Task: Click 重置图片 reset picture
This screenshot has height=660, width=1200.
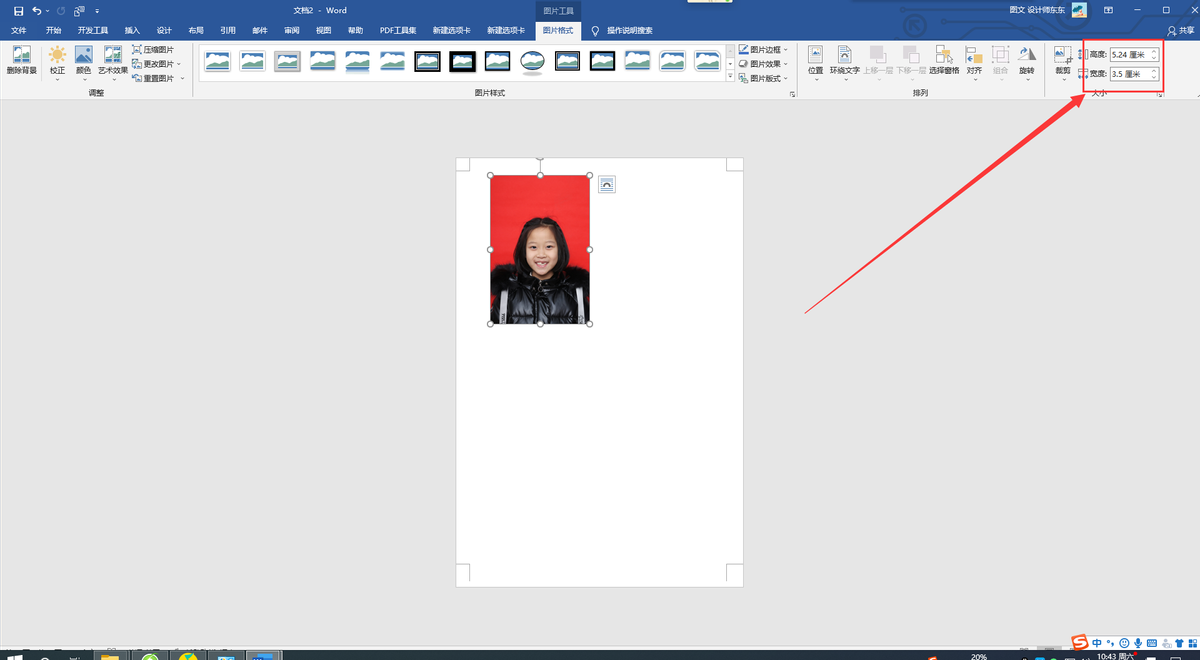Action: 153,78
